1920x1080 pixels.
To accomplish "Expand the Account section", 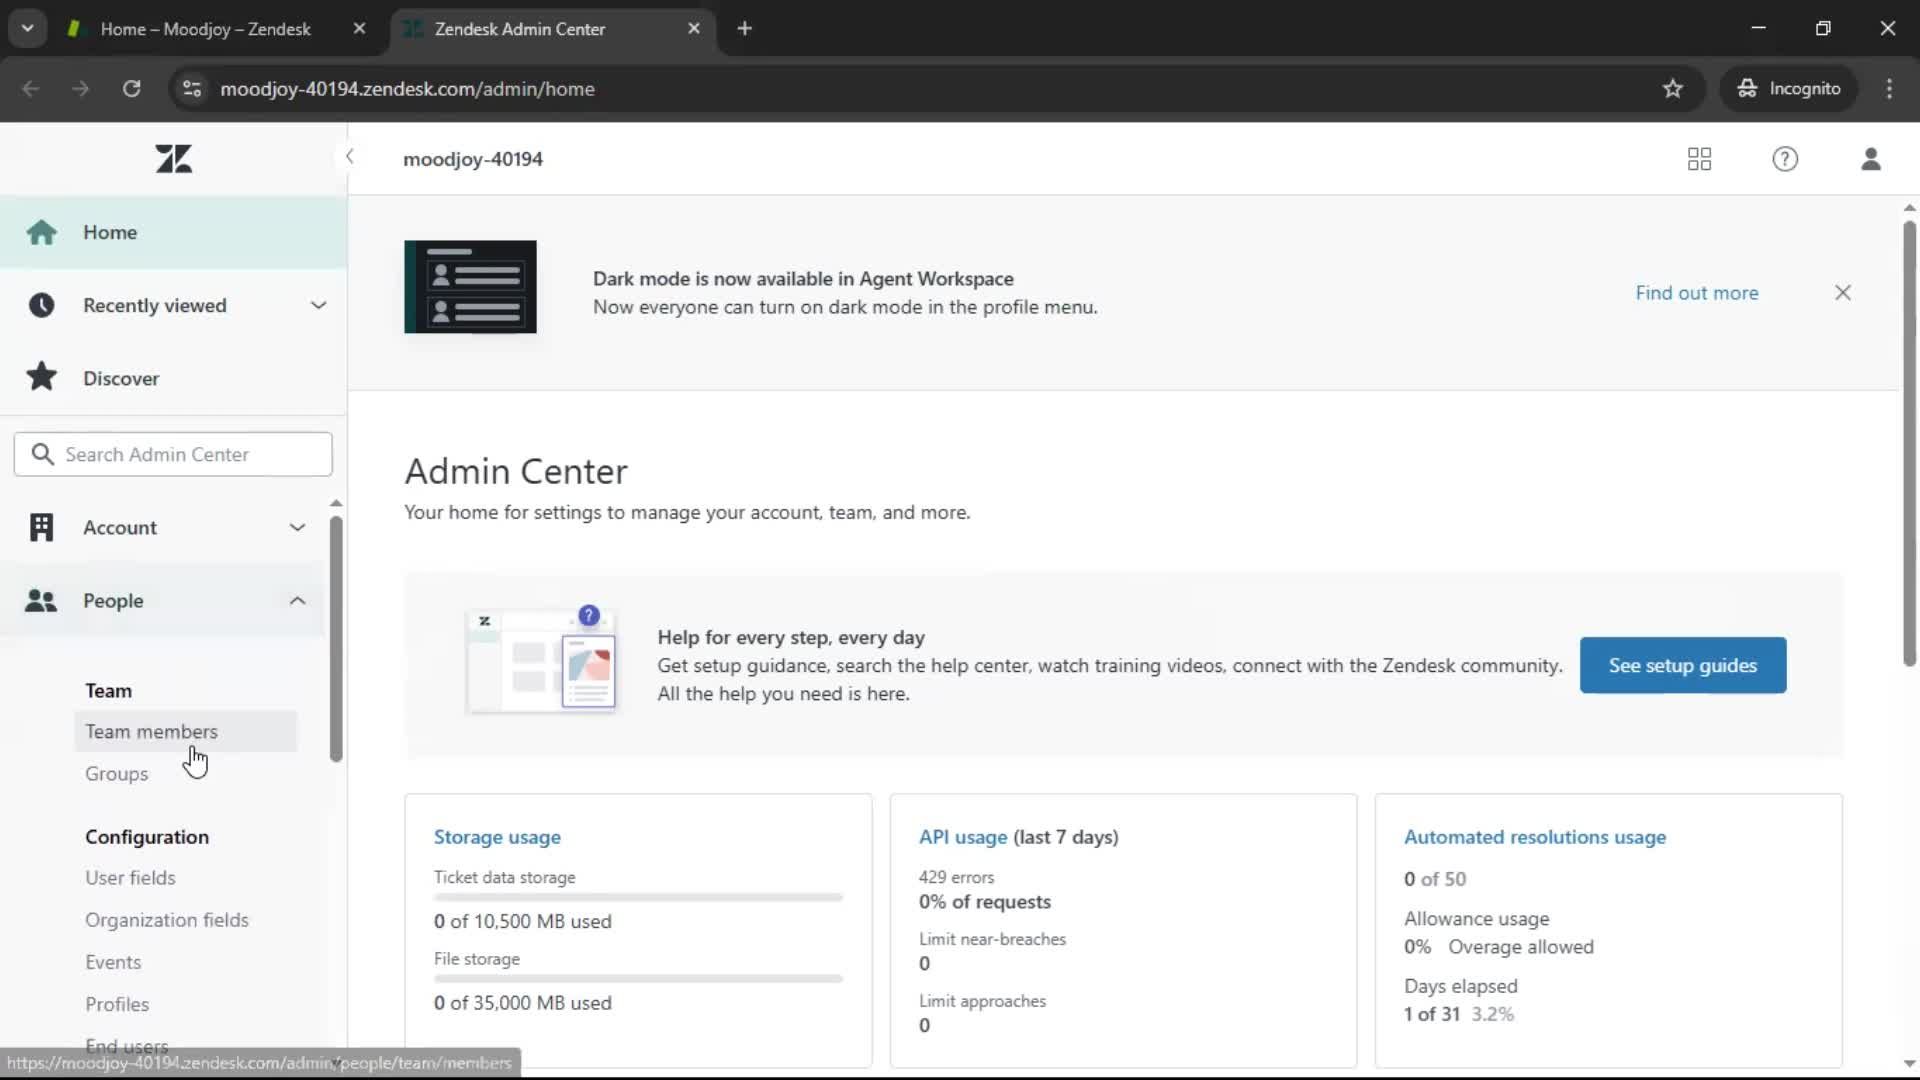I will [297, 527].
